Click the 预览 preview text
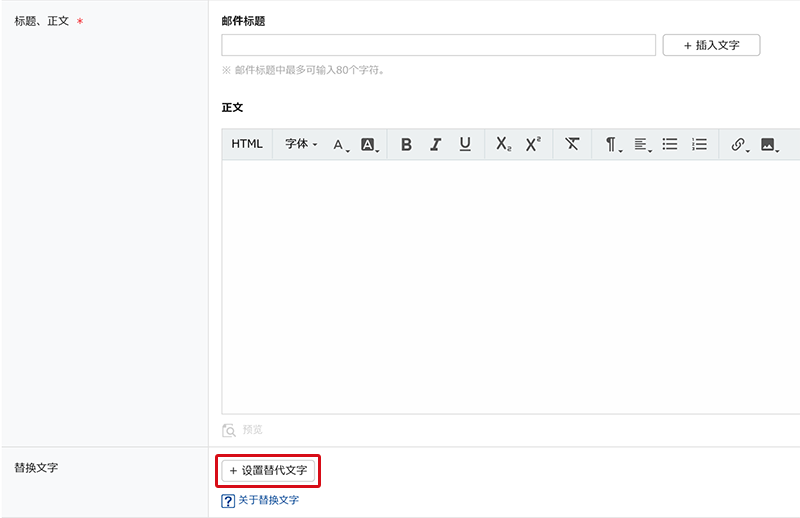 252,430
